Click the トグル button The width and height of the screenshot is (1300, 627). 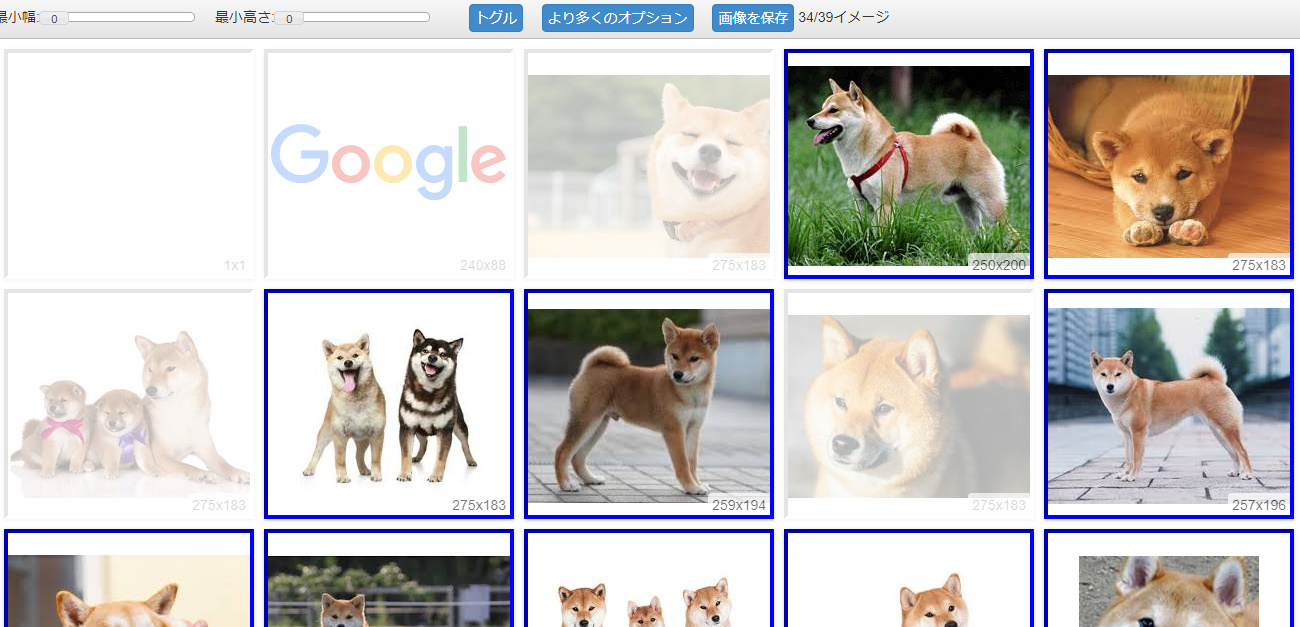[495, 18]
